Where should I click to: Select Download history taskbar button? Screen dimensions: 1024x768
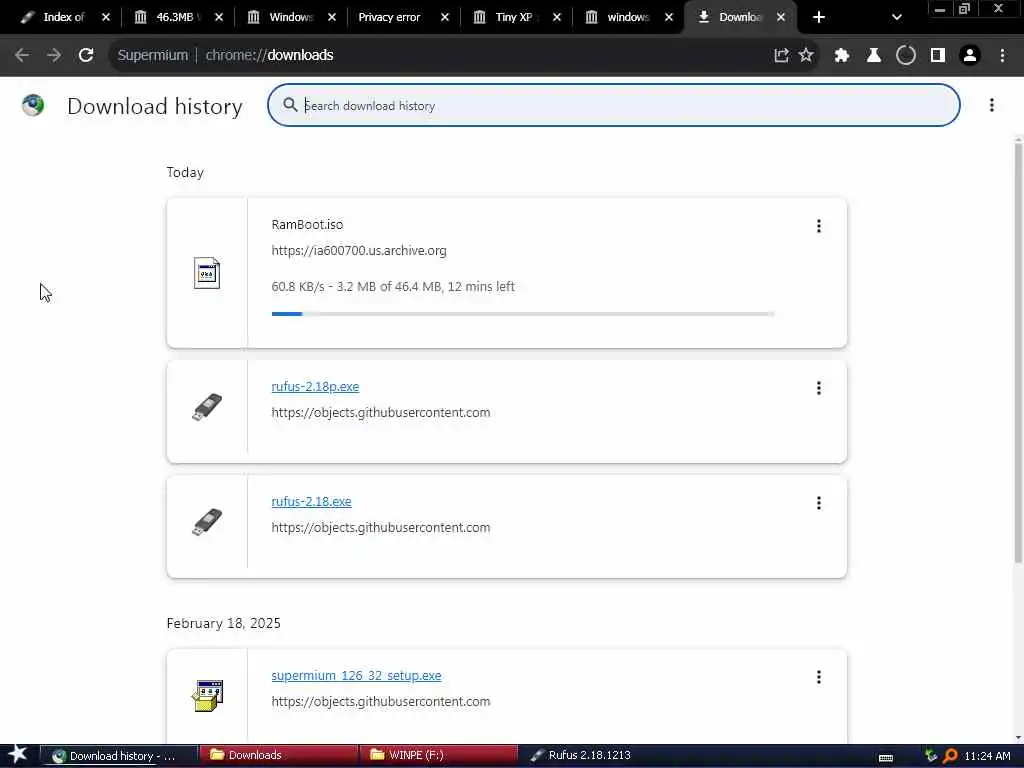tap(120, 756)
